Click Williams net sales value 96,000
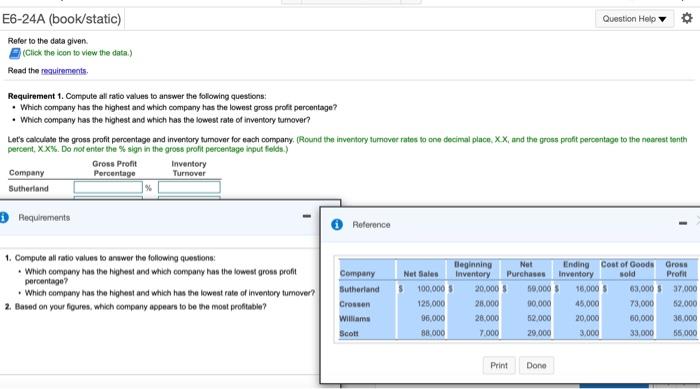Image resolution: width=700 pixels, height=389 pixels. pyautogui.click(x=433, y=318)
